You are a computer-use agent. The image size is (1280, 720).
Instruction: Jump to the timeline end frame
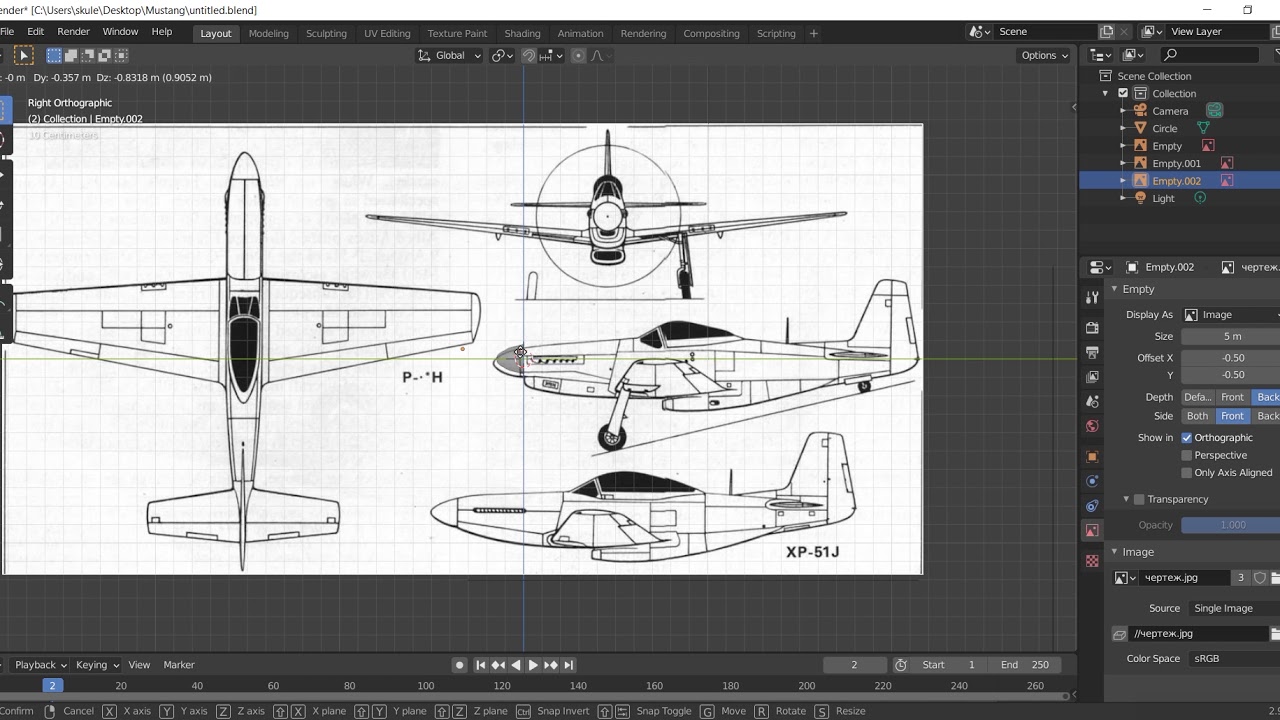click(x=569, y=665)
